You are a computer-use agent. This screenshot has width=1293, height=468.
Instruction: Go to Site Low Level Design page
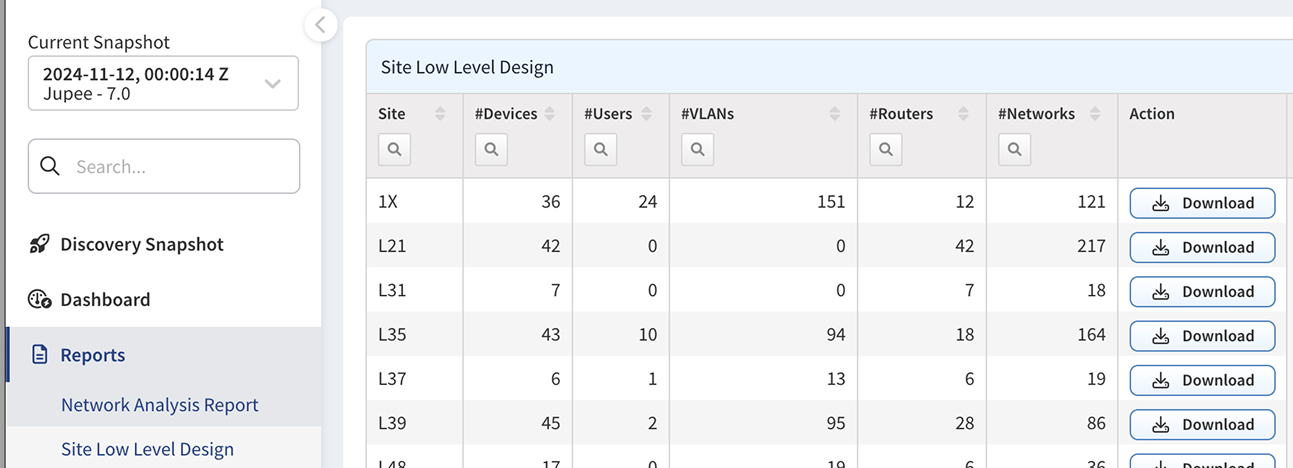coord(147,449)
